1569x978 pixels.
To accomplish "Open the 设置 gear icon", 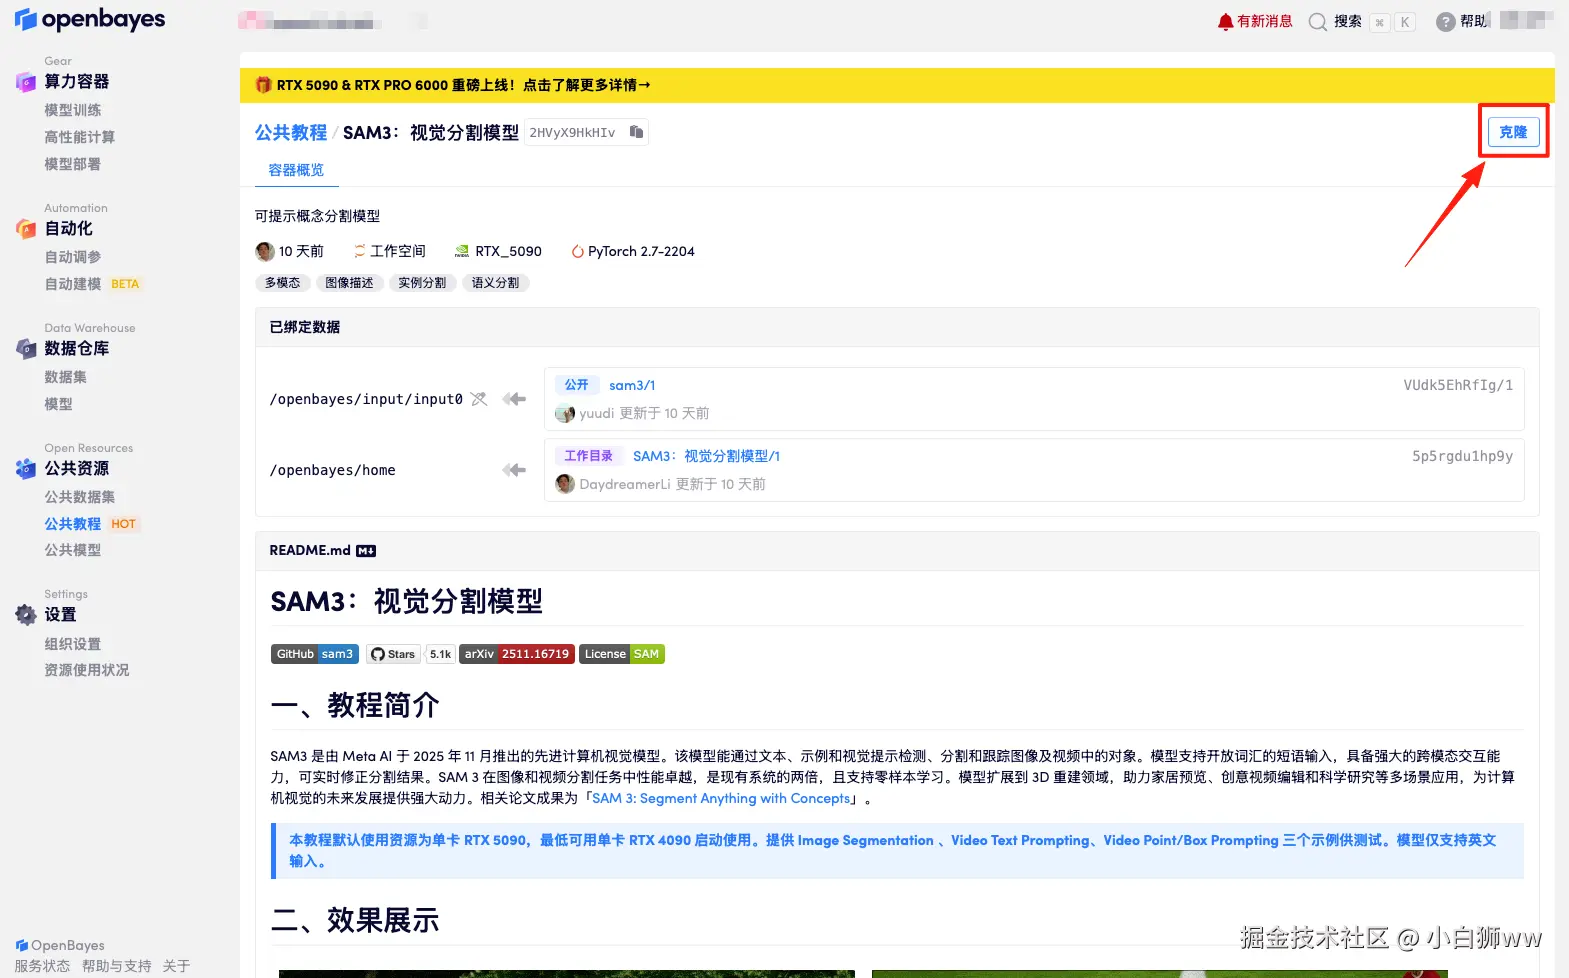I will tap(26, 615).
